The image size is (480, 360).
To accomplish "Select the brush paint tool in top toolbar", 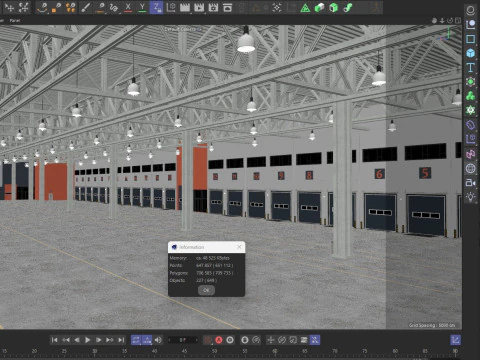I will point(86,7).
